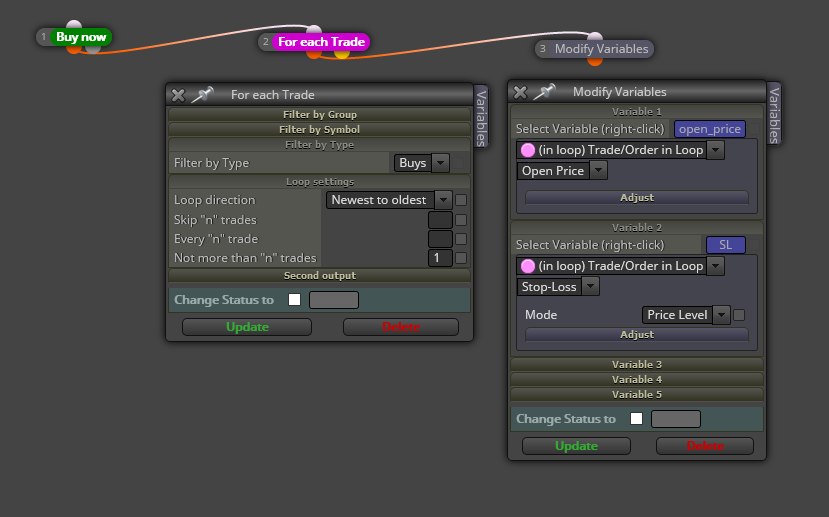829x517 pixels.
Task: Select the For each Trade node
Action: tap(321, 42)
